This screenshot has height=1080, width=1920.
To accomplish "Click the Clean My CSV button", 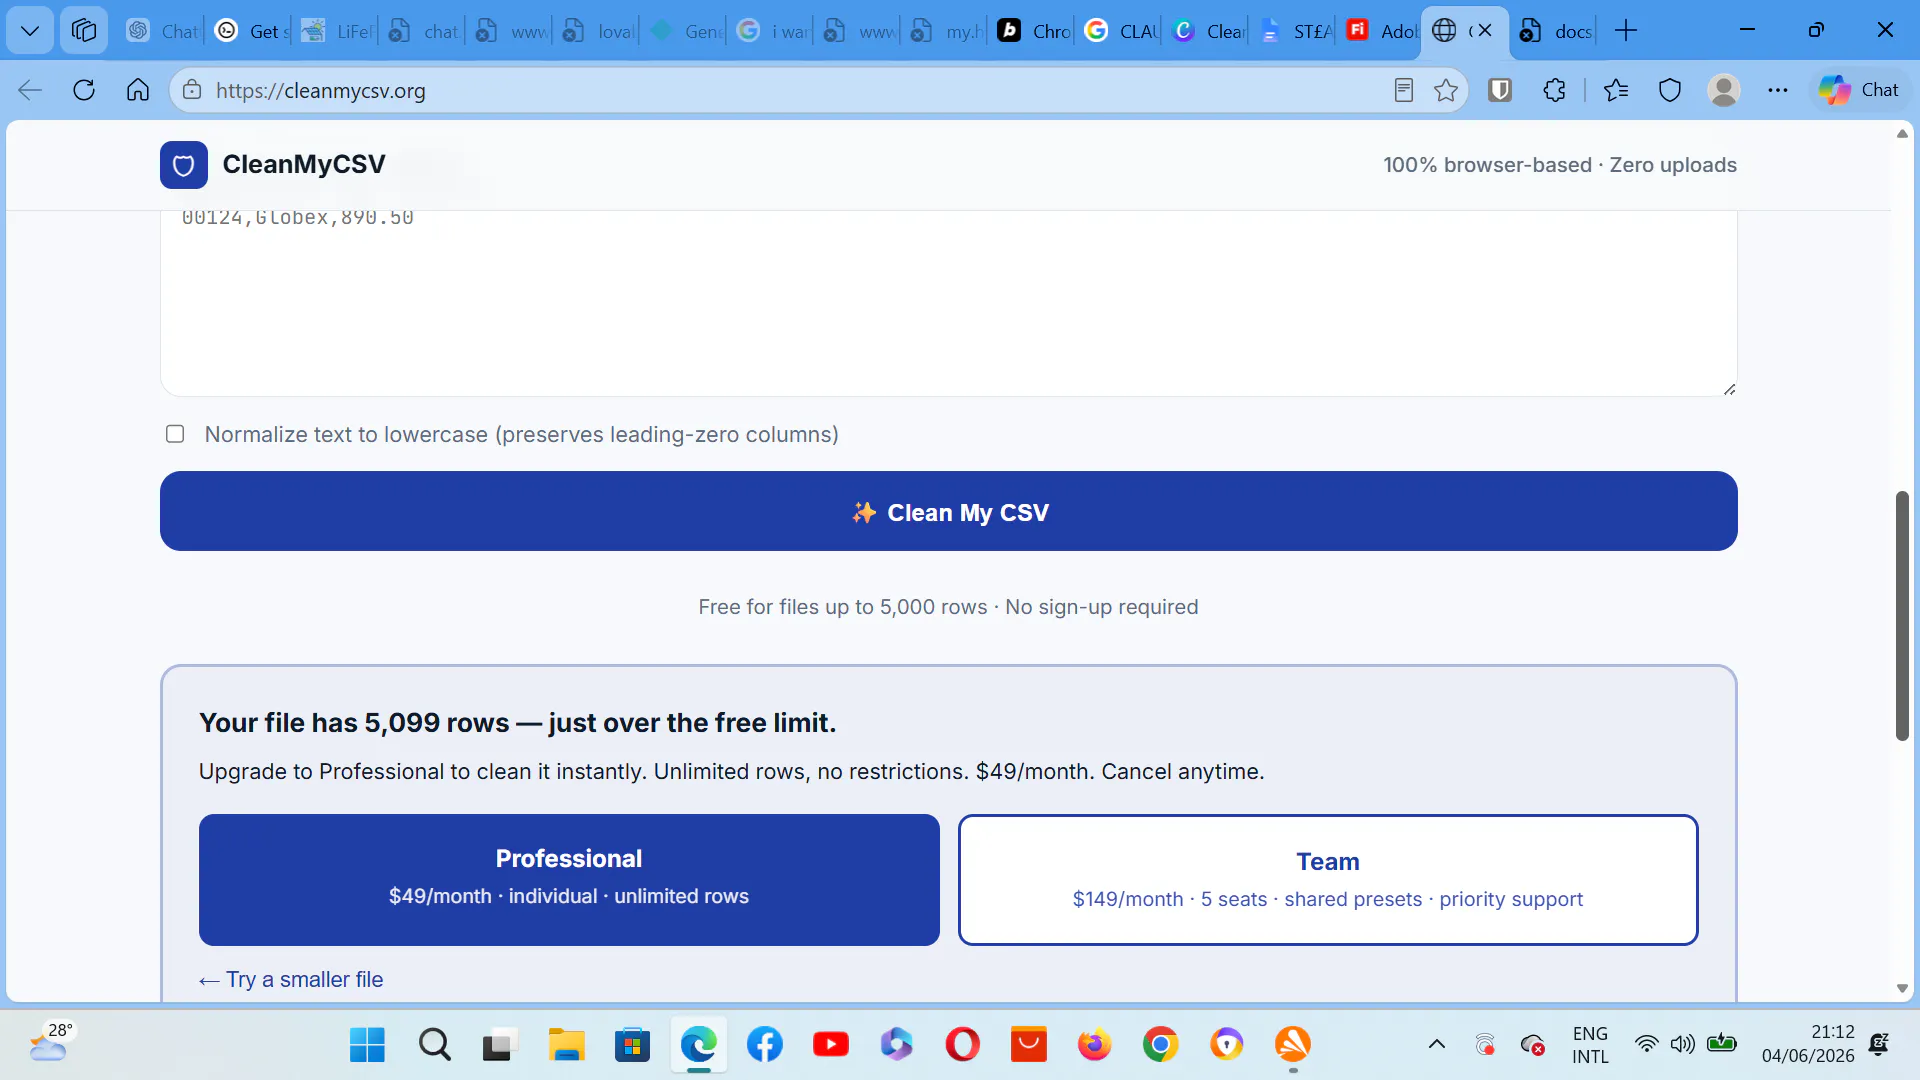I will [949, 511].
